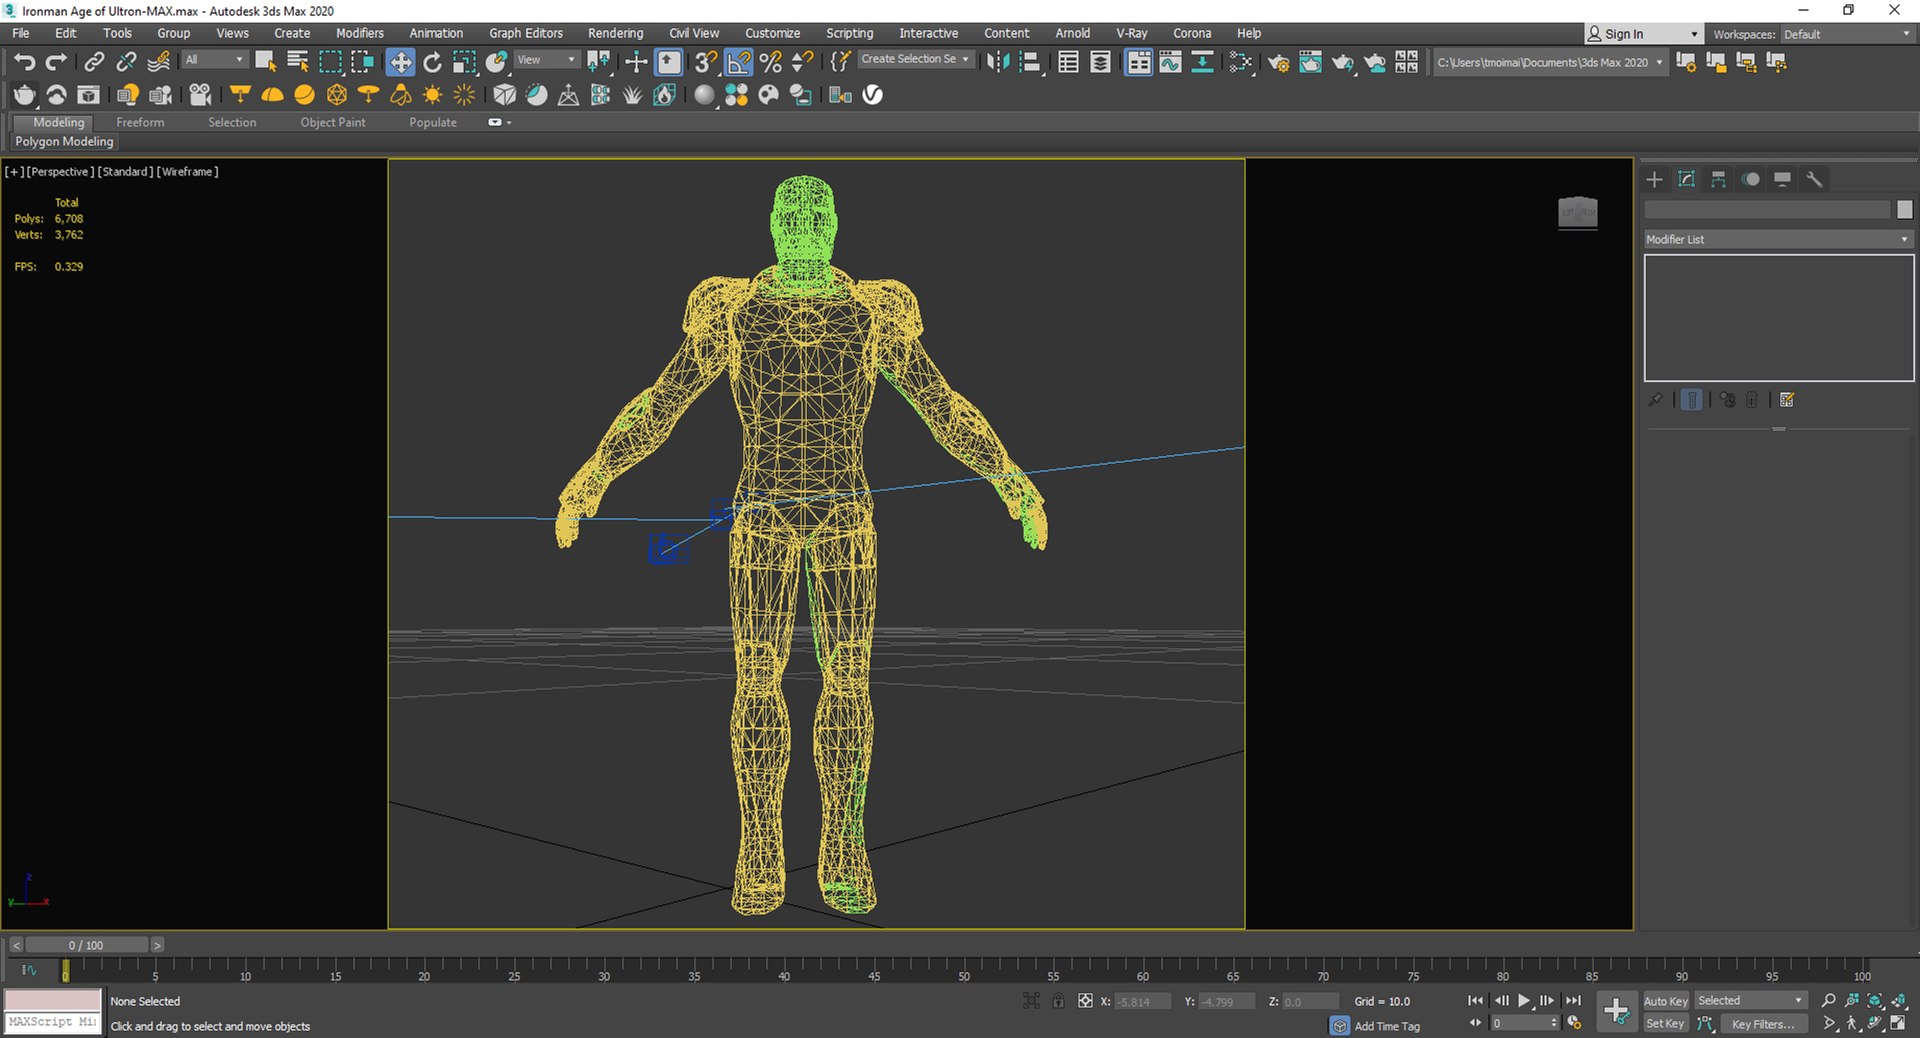Click the V-Ray logo icon

[x=873, y=95]
